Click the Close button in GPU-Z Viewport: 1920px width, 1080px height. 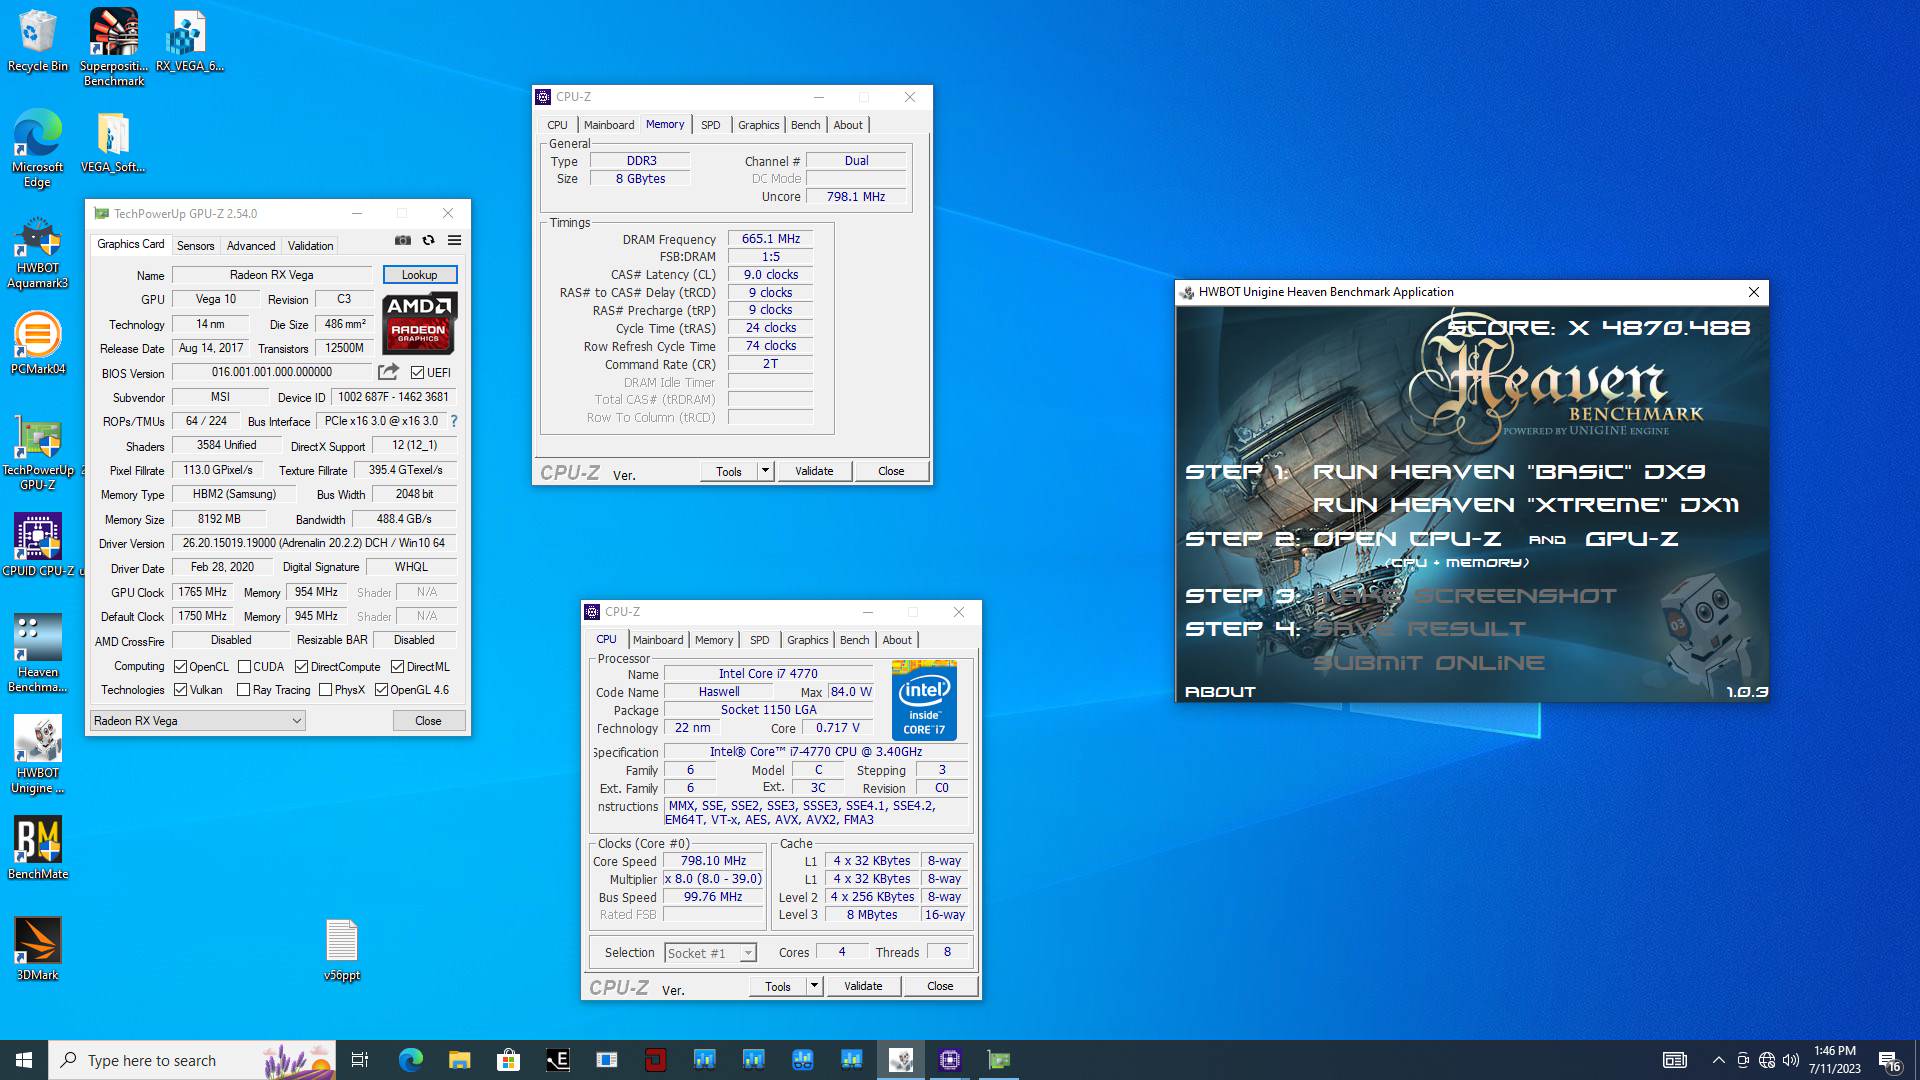tap(428, 720)
